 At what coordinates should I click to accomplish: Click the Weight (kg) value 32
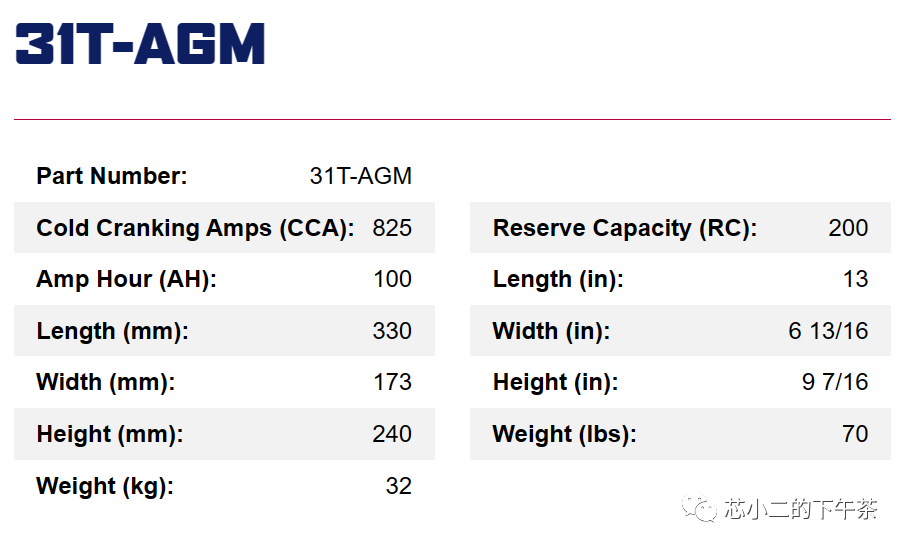(x=399, y=486)
